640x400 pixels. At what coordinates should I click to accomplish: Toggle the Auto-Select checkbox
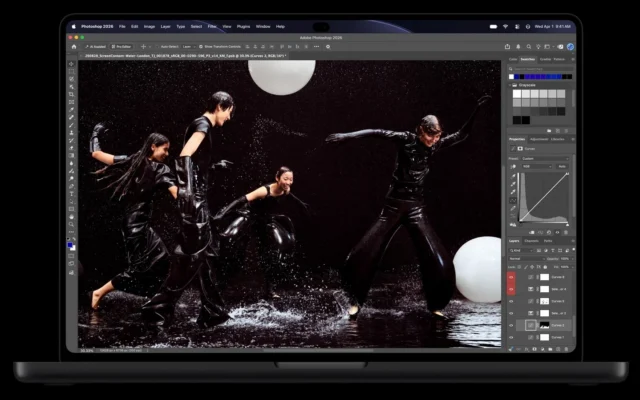tap(157, 47)
